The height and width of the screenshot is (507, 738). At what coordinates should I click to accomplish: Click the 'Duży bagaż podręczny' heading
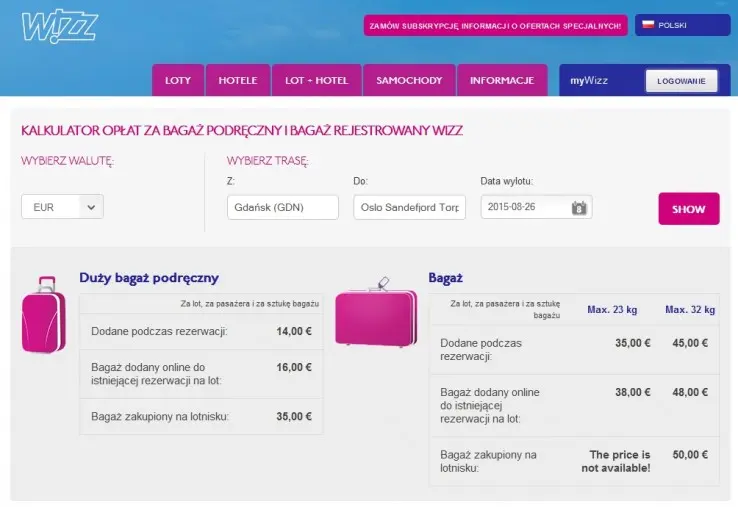(149, 278)
